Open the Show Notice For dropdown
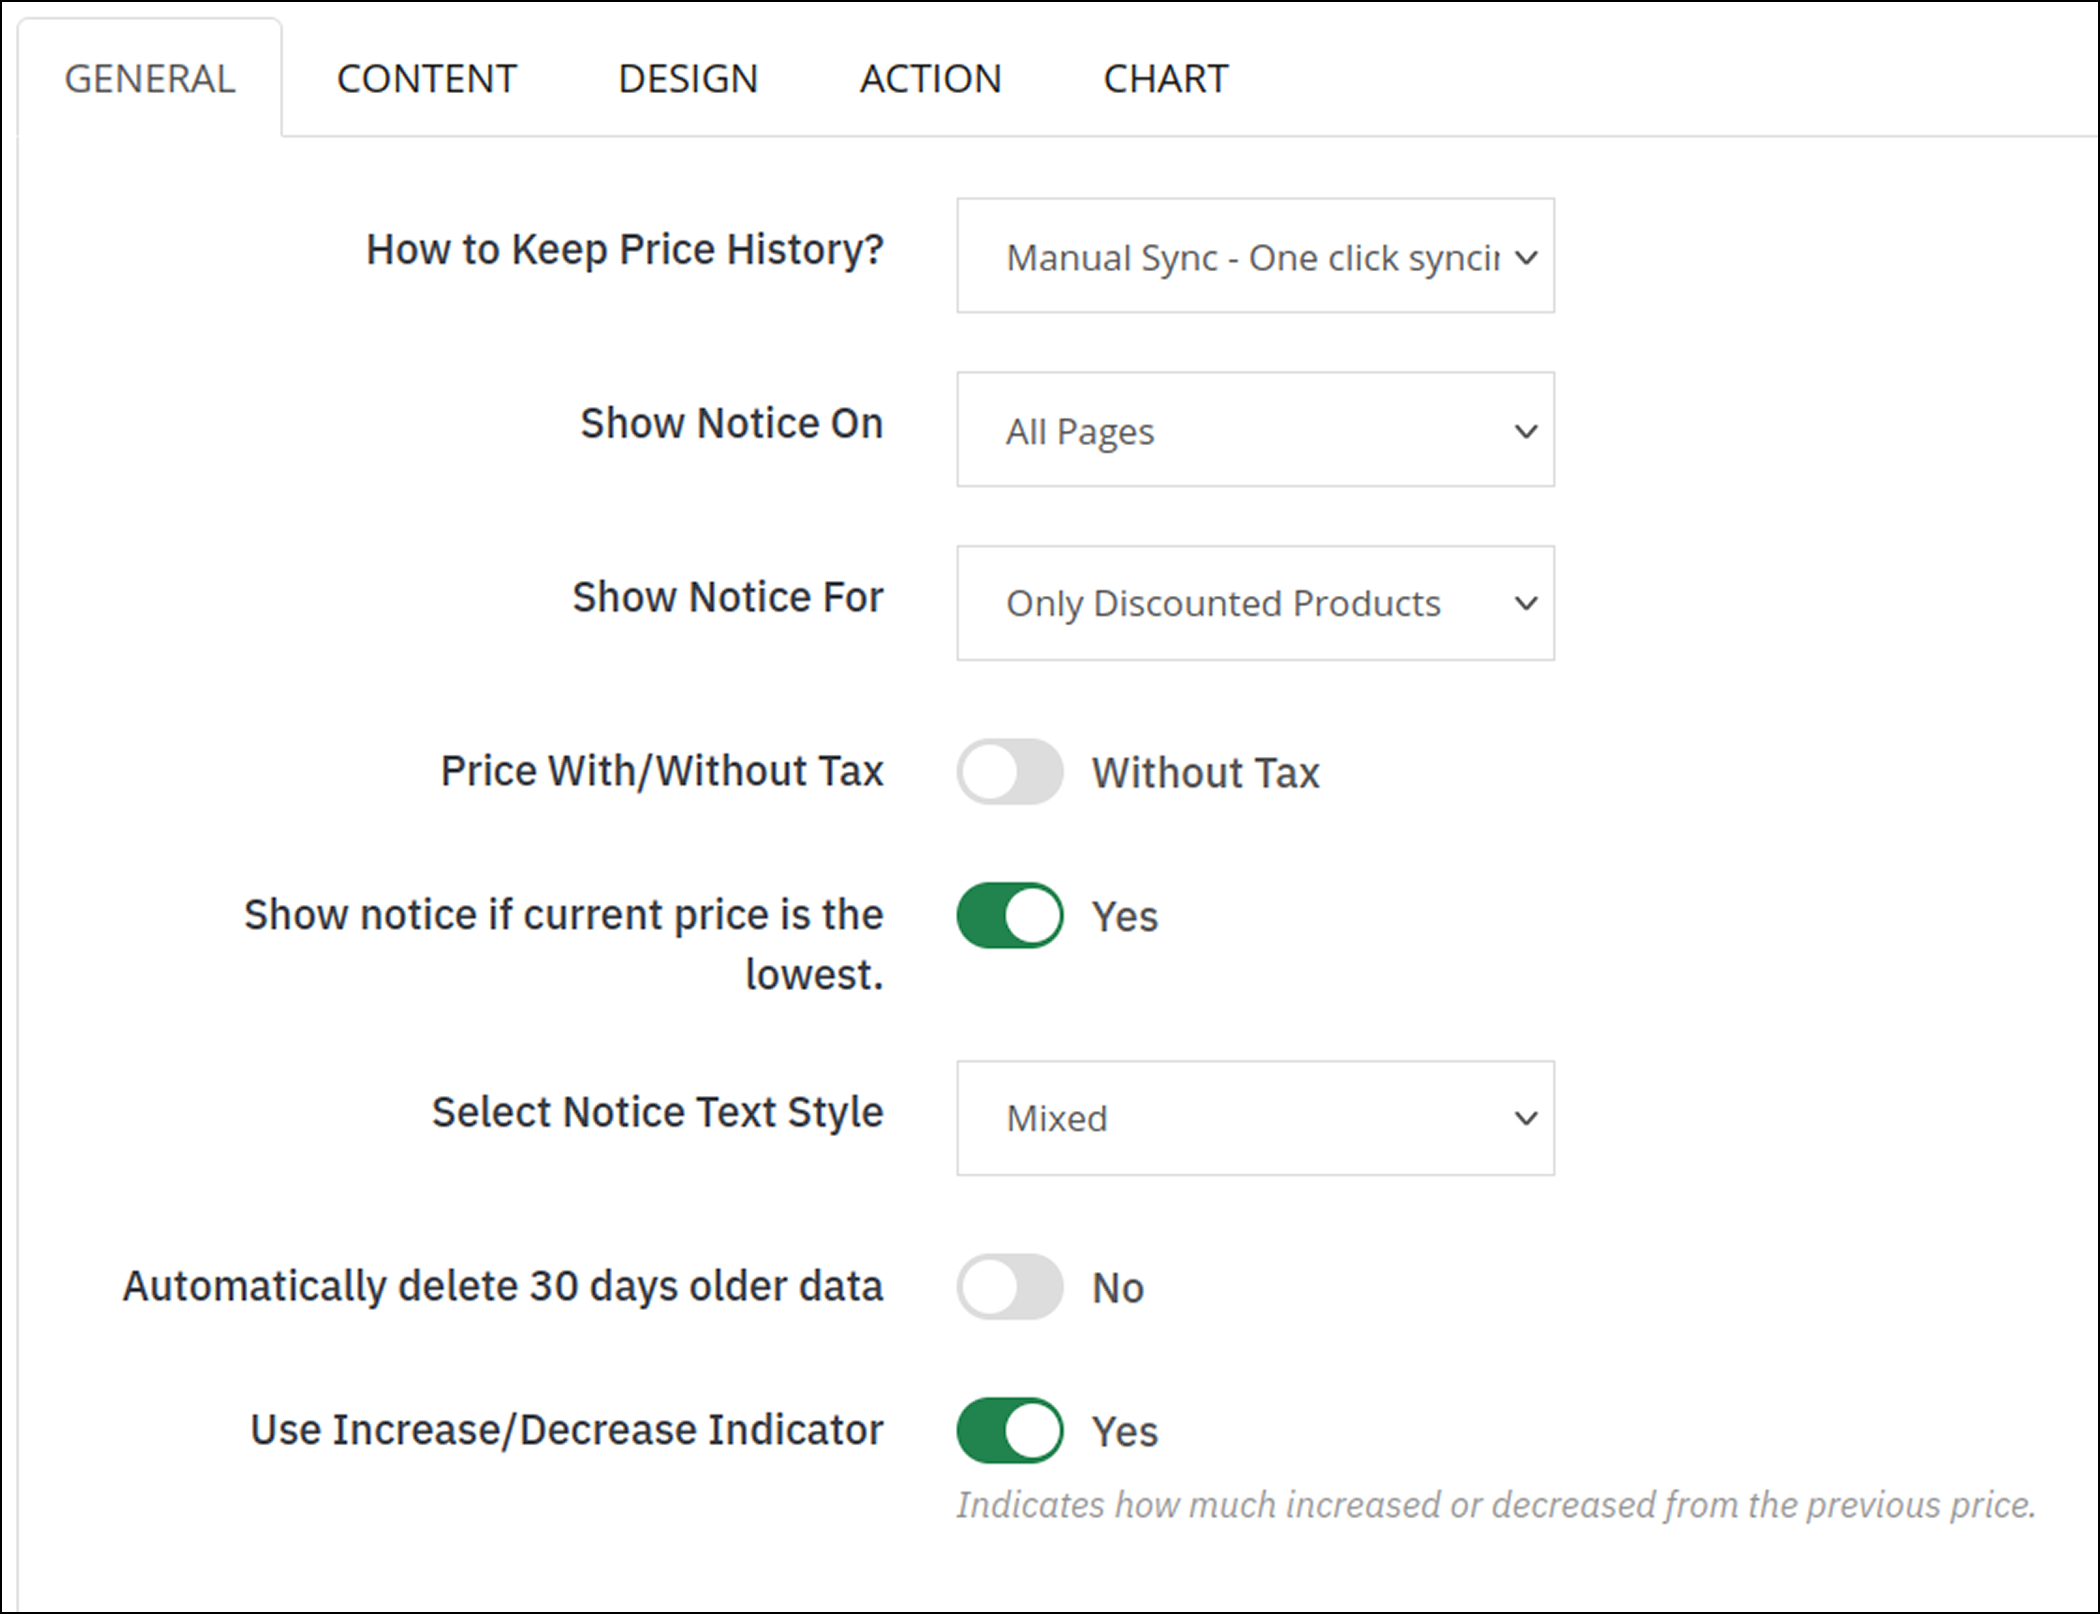The width and height of the screenshot is (2100, 1614). [1254, 603]
